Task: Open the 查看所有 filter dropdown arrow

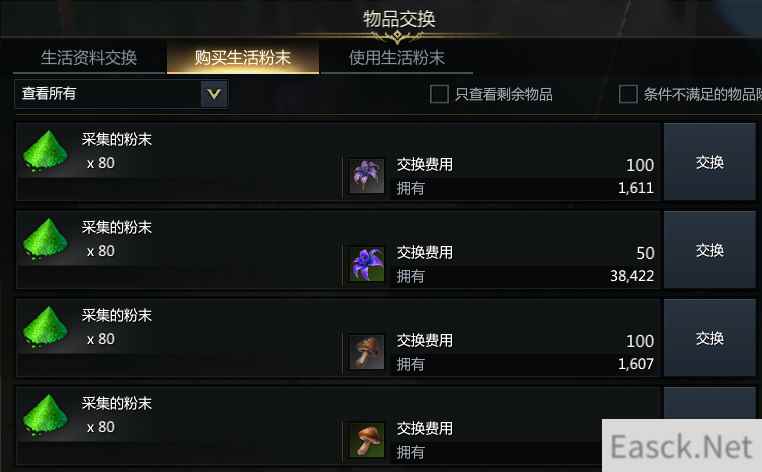Action: coord(214,94)
